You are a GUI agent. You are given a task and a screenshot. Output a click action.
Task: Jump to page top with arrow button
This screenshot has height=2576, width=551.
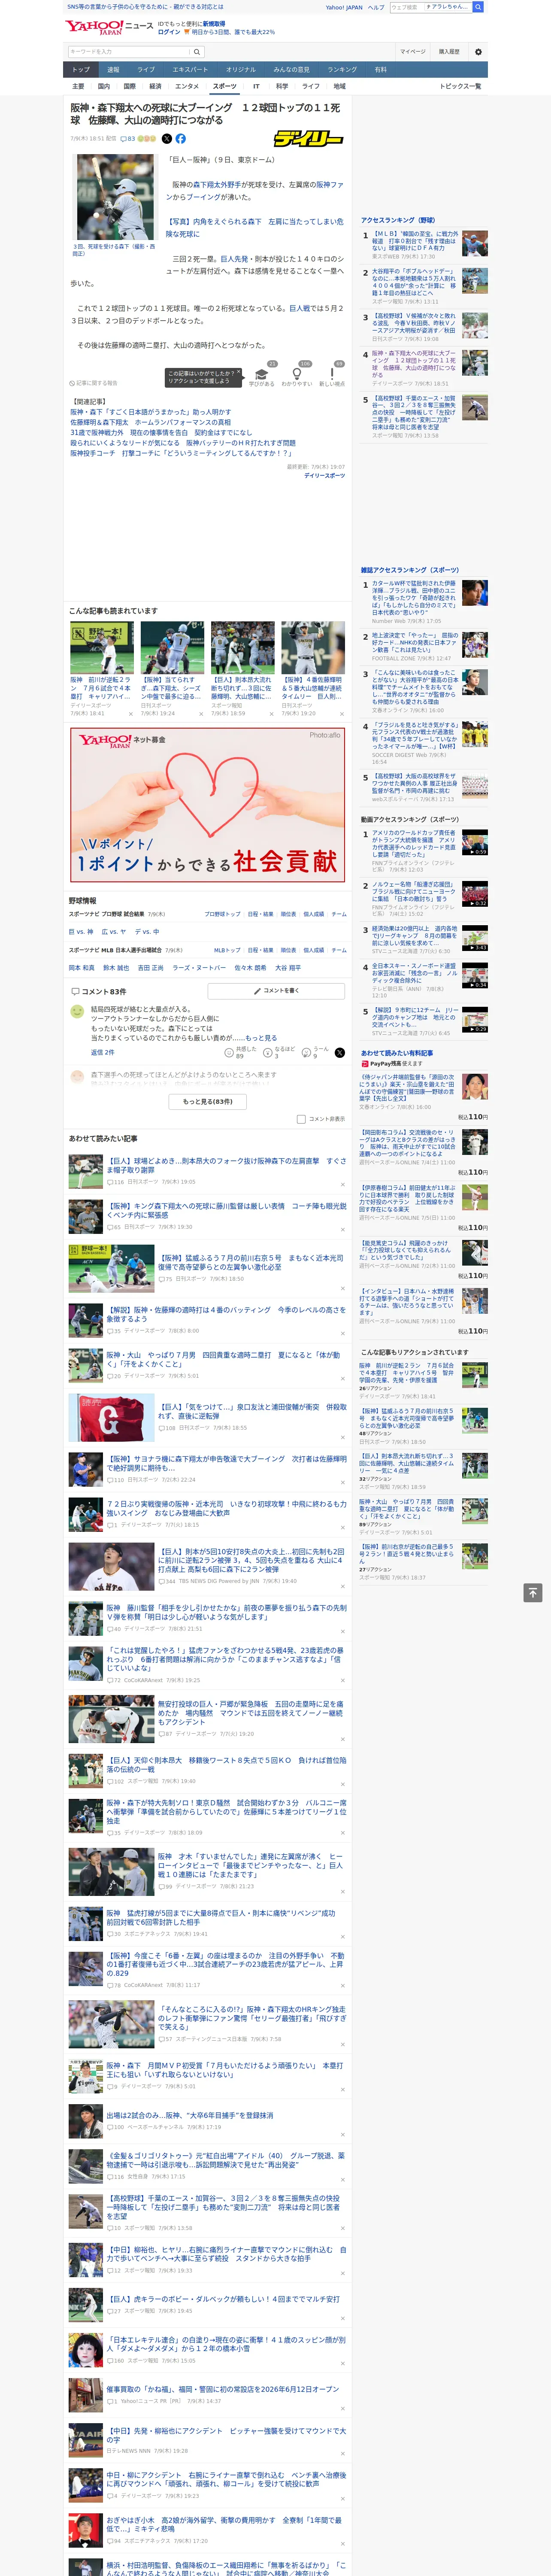coord(533,1592)
